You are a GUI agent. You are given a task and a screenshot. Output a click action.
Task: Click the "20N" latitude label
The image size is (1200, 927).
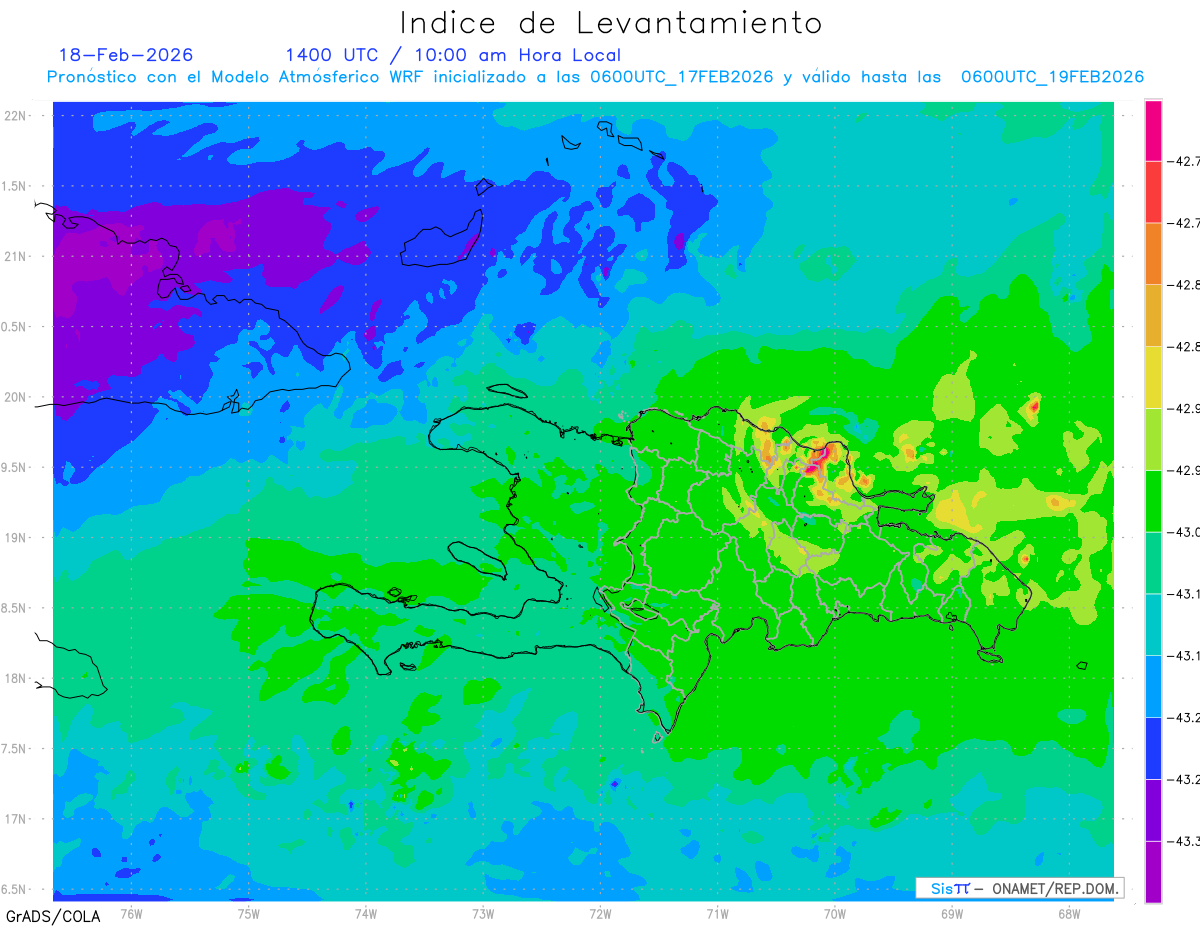pos(17,397)
